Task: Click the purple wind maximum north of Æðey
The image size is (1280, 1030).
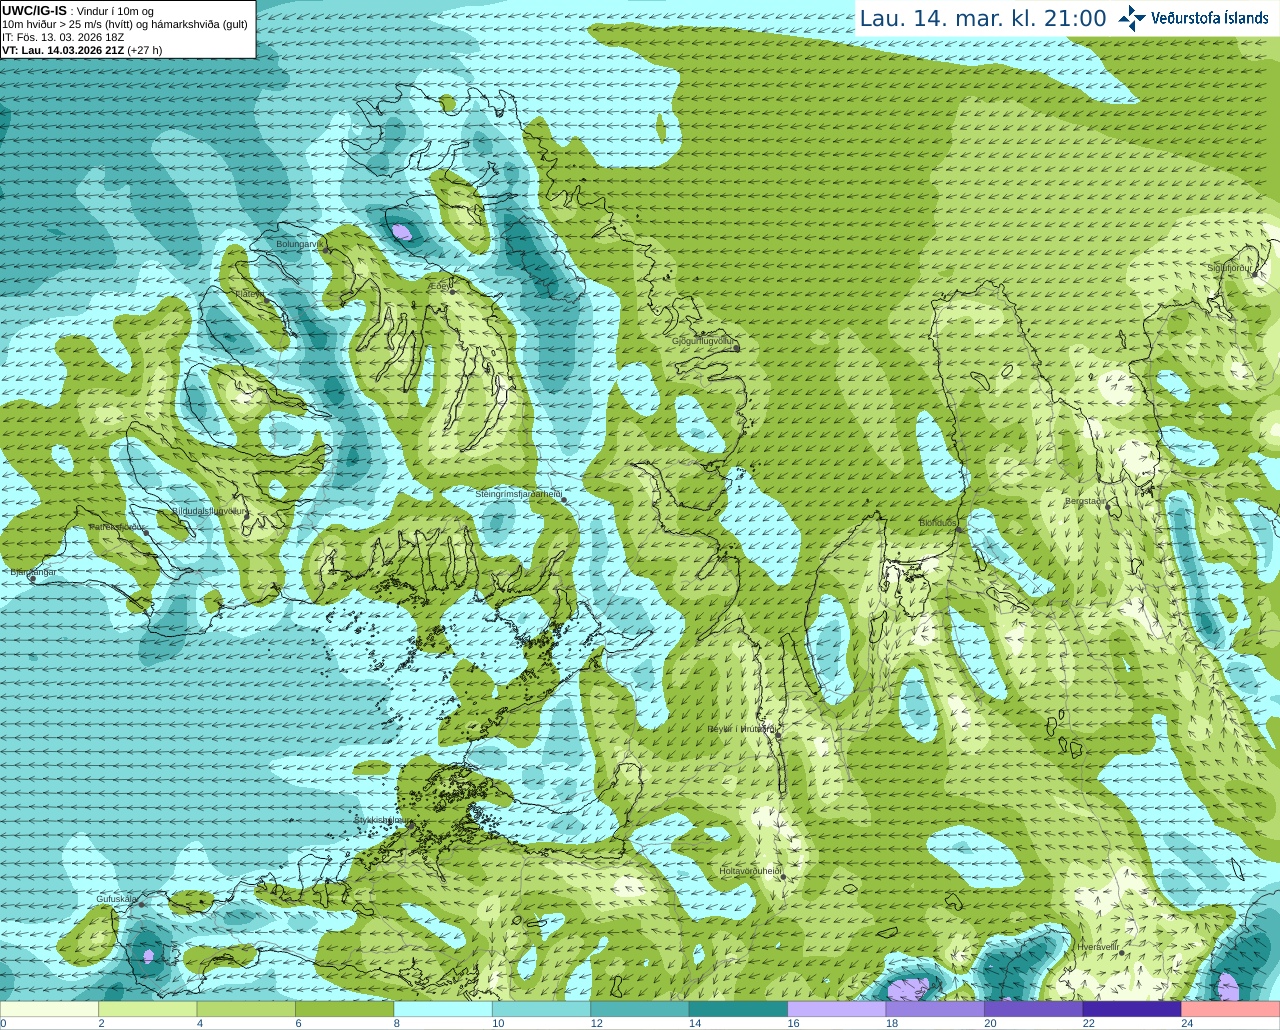Action: tap(401, 232)
